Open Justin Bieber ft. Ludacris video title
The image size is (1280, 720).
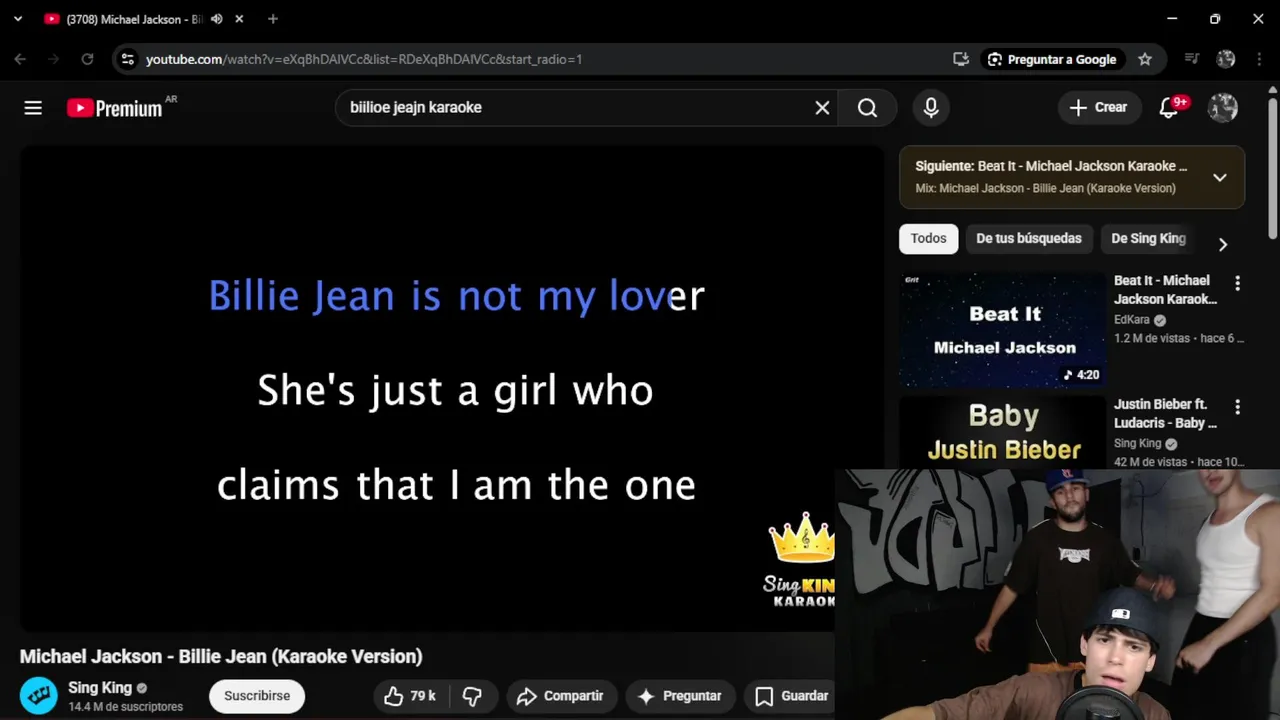[1165, 414]
